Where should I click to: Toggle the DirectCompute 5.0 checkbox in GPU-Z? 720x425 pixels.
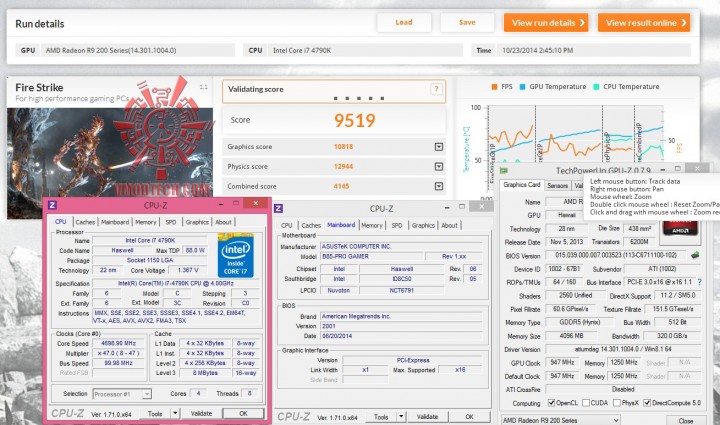(647, 403)
